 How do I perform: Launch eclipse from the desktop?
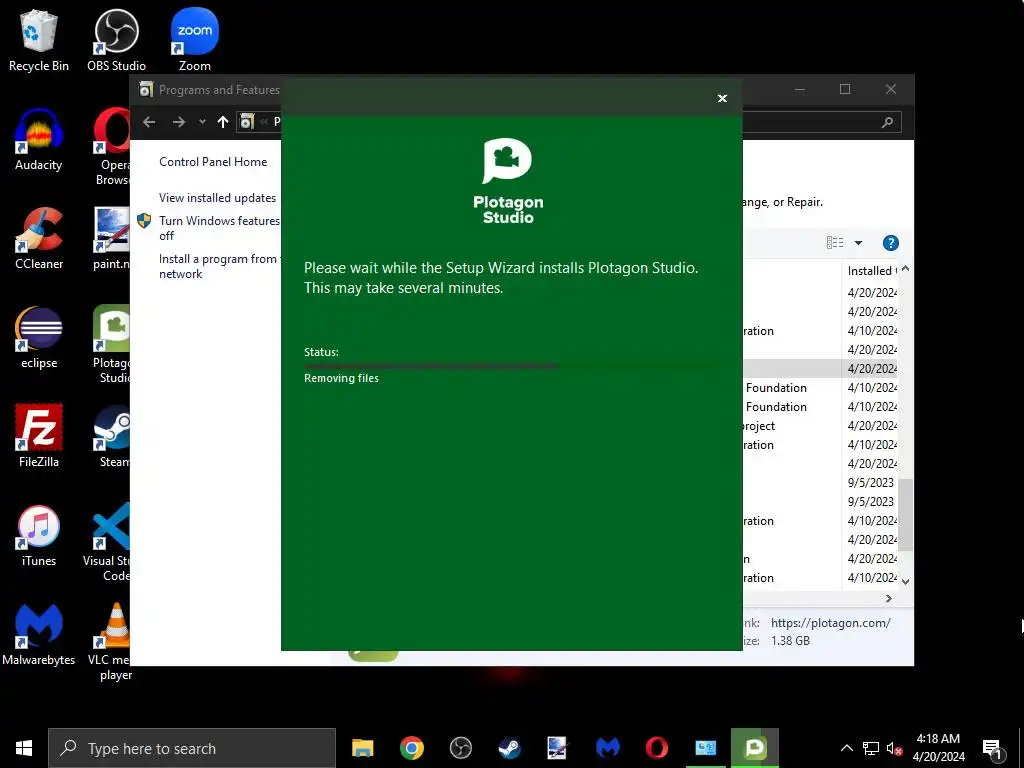(x=39, y=338)
